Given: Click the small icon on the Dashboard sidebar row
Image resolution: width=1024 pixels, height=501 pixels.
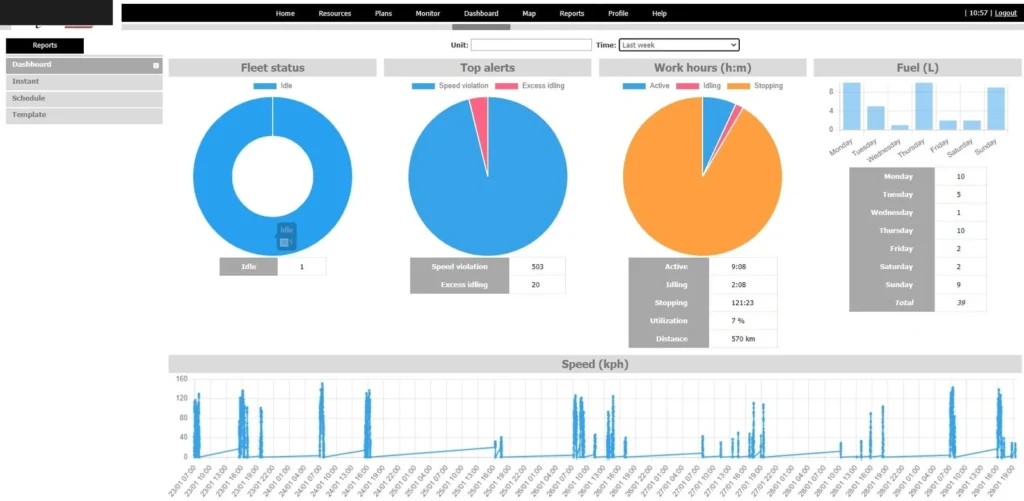Looking at the screenshot, I should (x=156, y=65).
